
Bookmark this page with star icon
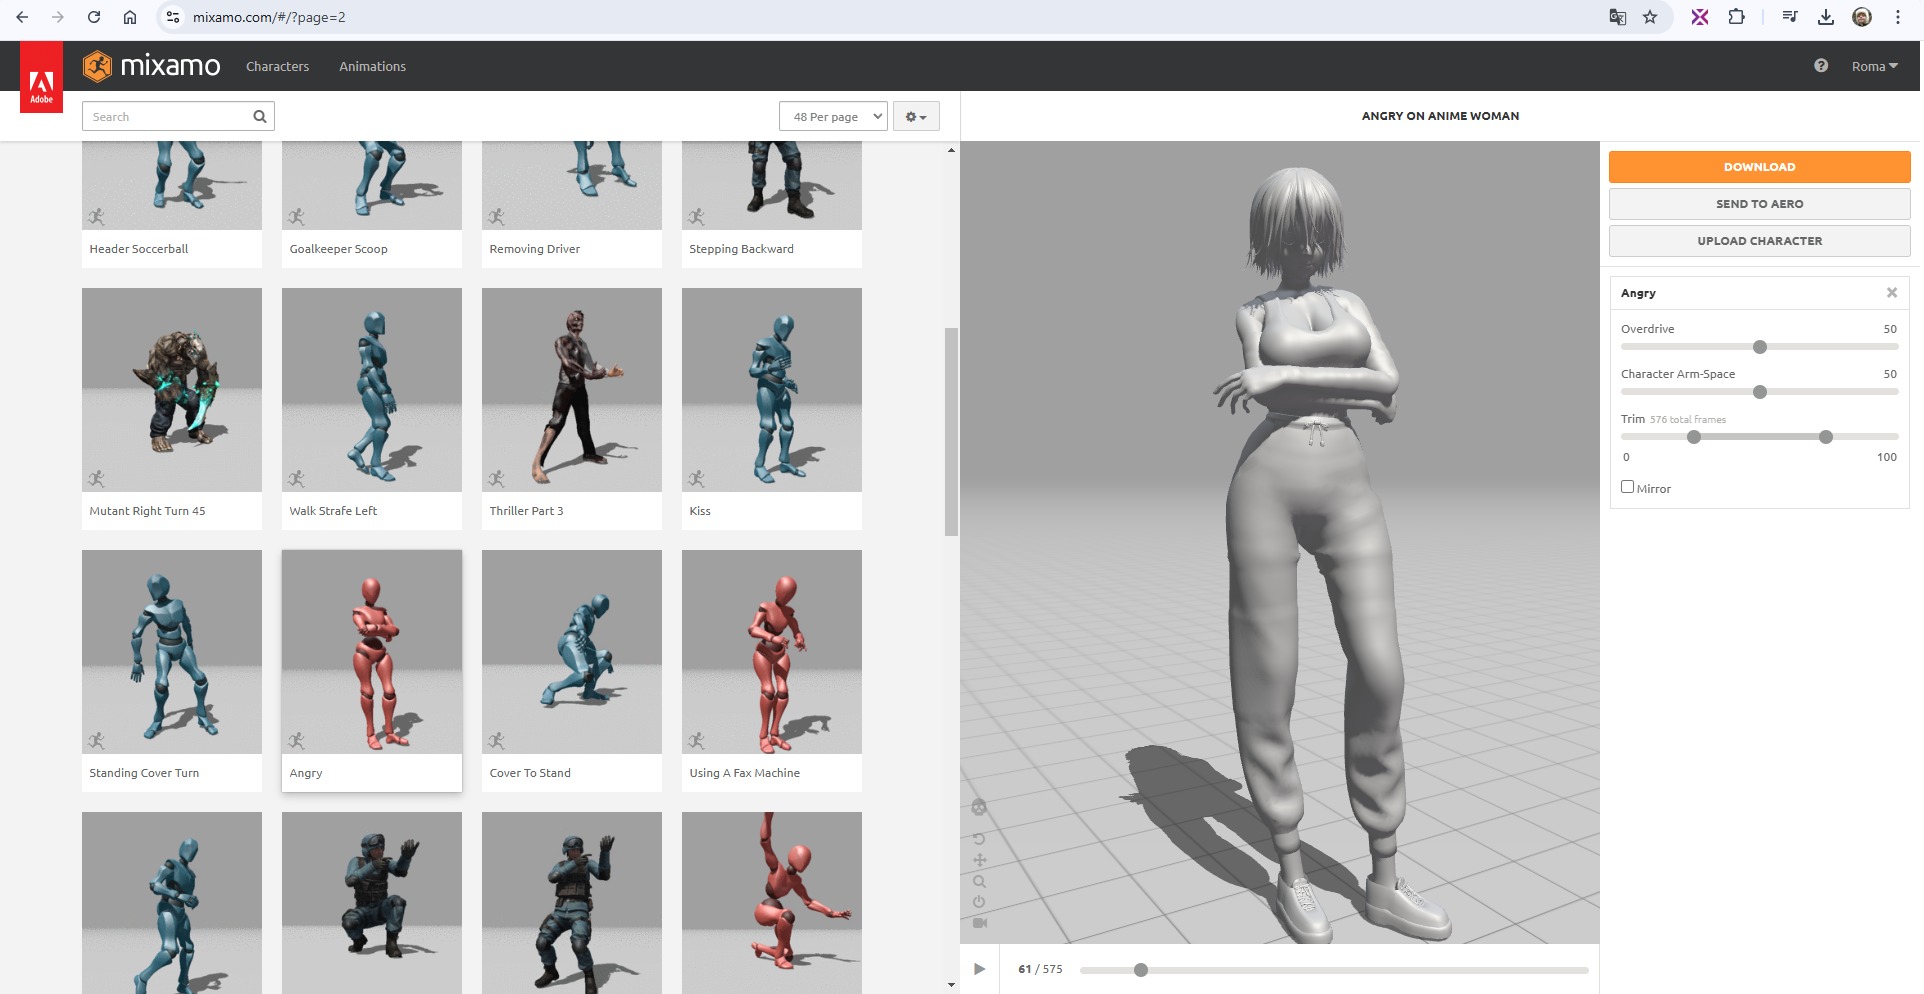tap(1650, 17)
